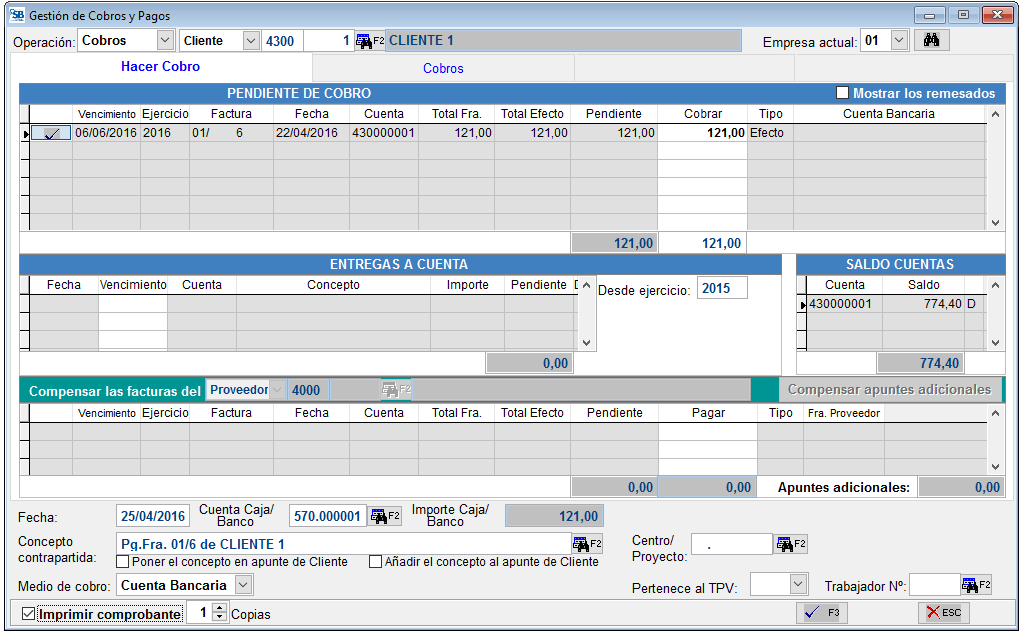The height and width of the screenshot is (631, 1021).
Task: Click the binoculars button beside Empresa actual
Action: [931, 41]
